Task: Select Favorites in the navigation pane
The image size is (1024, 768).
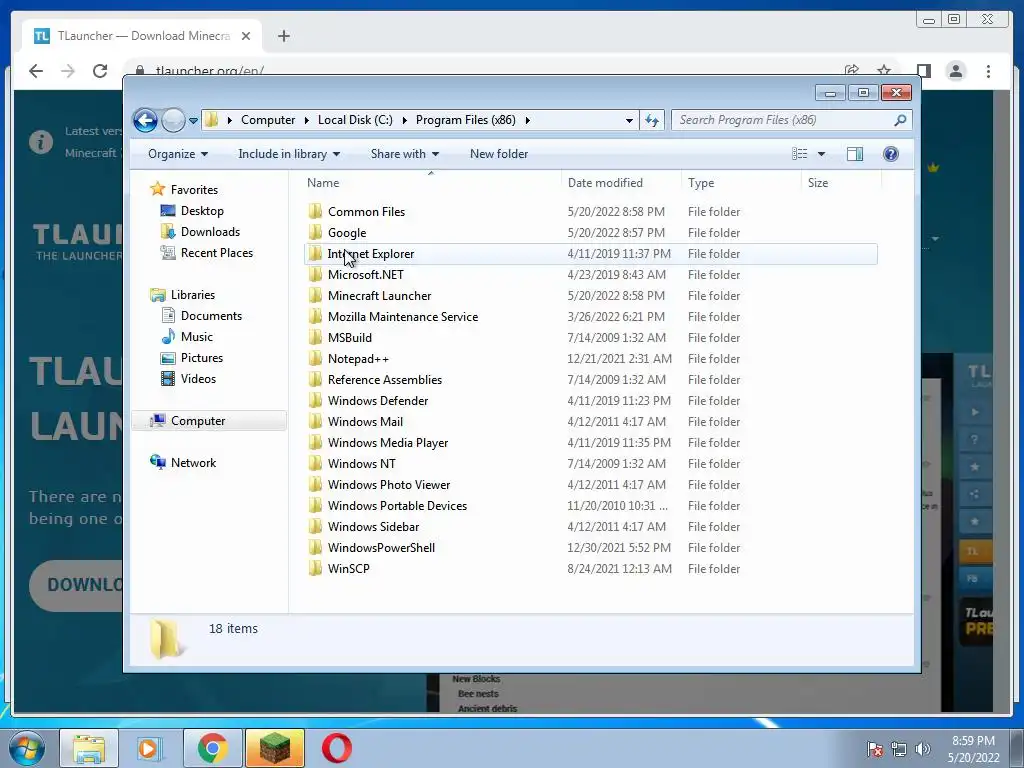Action: coord(194,190)
